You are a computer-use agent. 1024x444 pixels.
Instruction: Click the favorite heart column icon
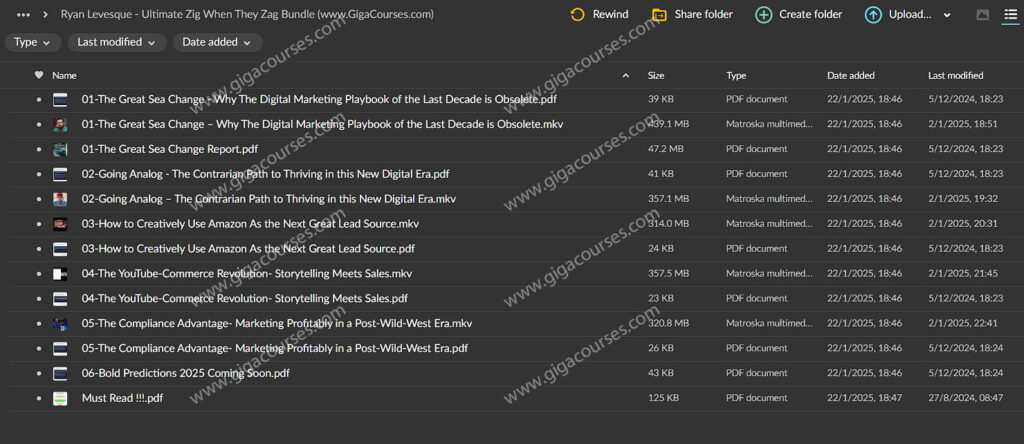tap(39, 75)
